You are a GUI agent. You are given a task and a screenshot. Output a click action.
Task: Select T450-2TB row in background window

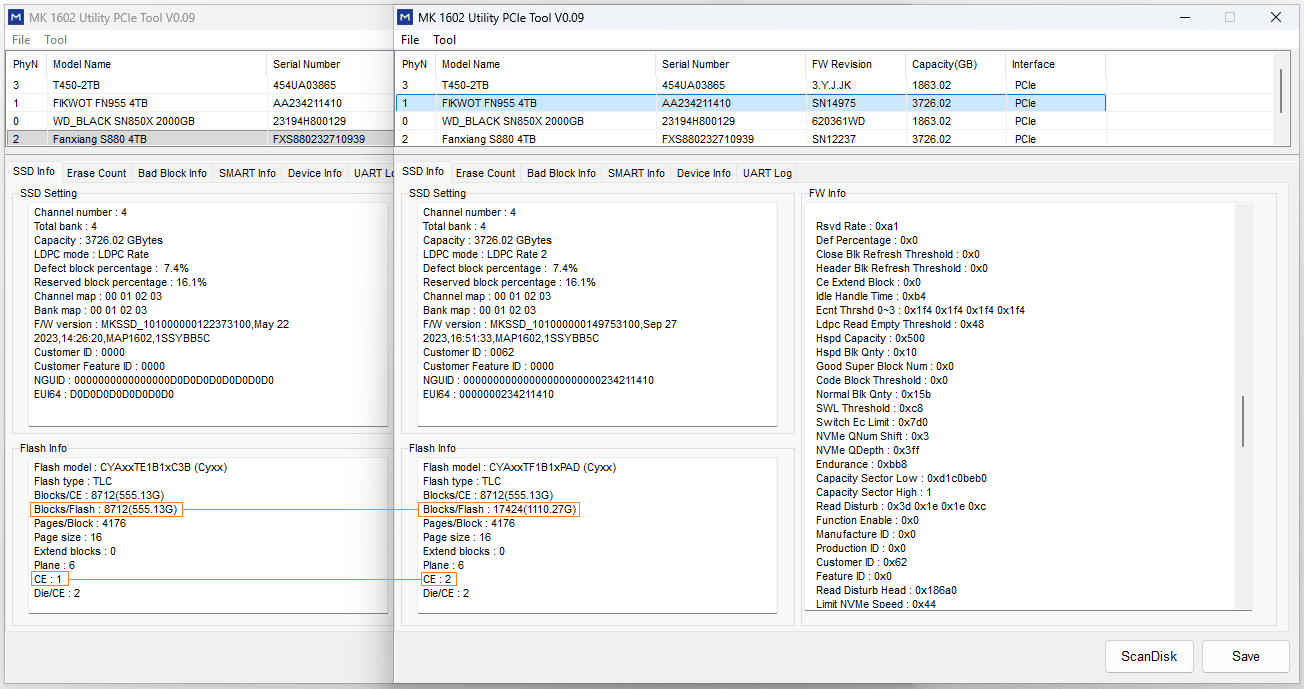coord(200,85)
